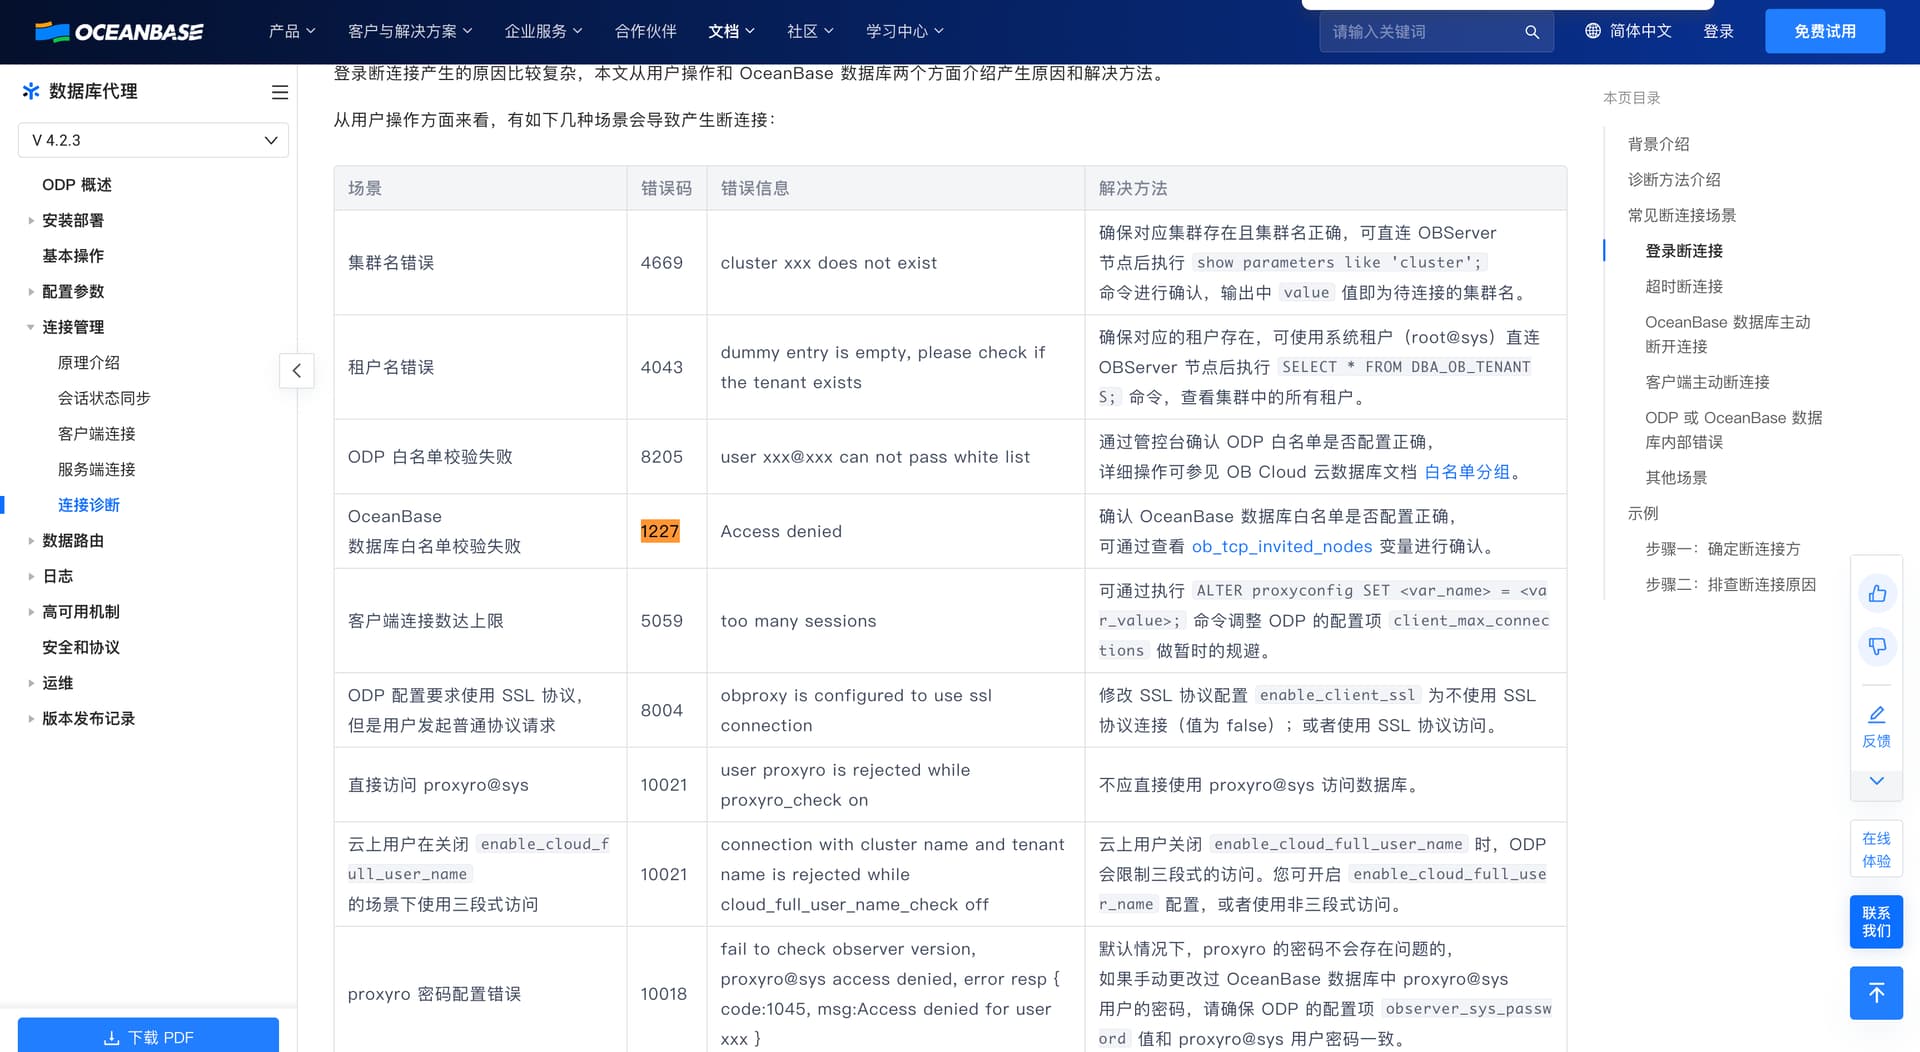Follow the 白名单分组 link
Viewport: 1920px width, 1052px height.
click(x=1467, y=472)
